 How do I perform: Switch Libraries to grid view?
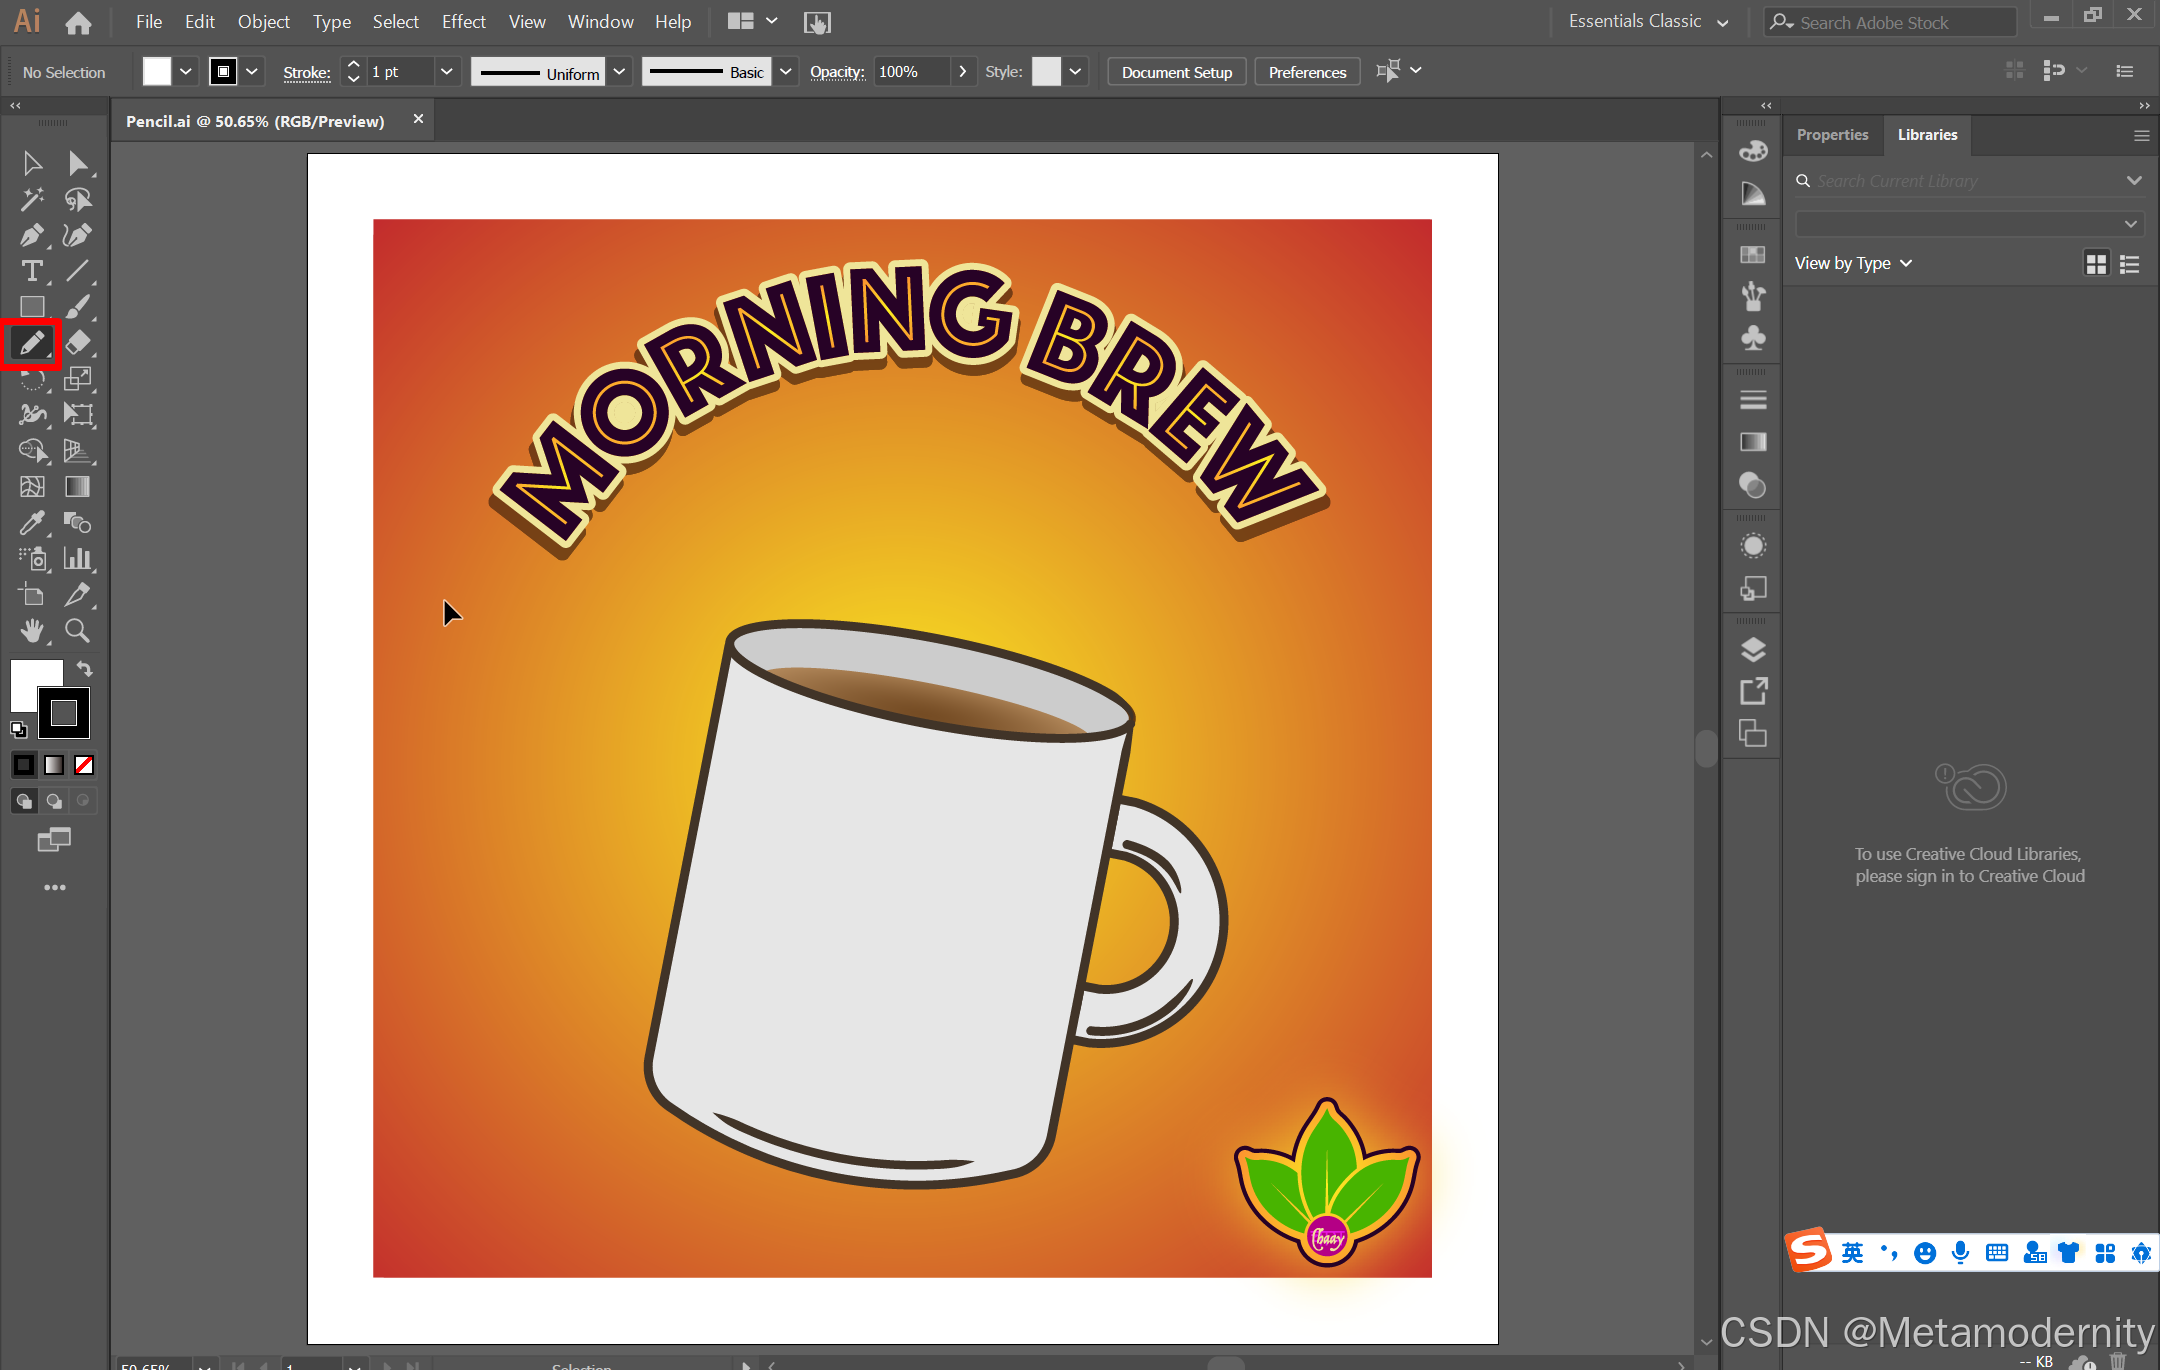click(2096, 264)
